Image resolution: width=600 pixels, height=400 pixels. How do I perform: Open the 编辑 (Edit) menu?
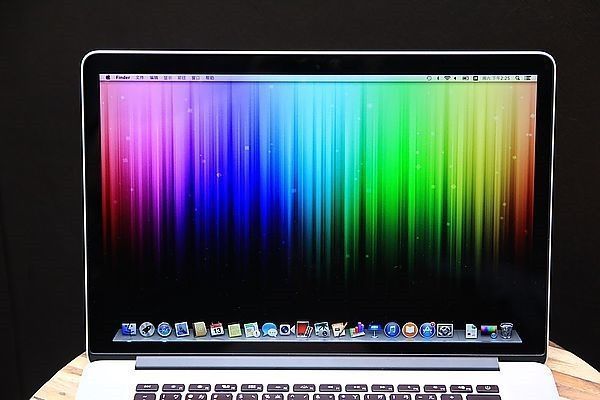click(x=154, y=77)
